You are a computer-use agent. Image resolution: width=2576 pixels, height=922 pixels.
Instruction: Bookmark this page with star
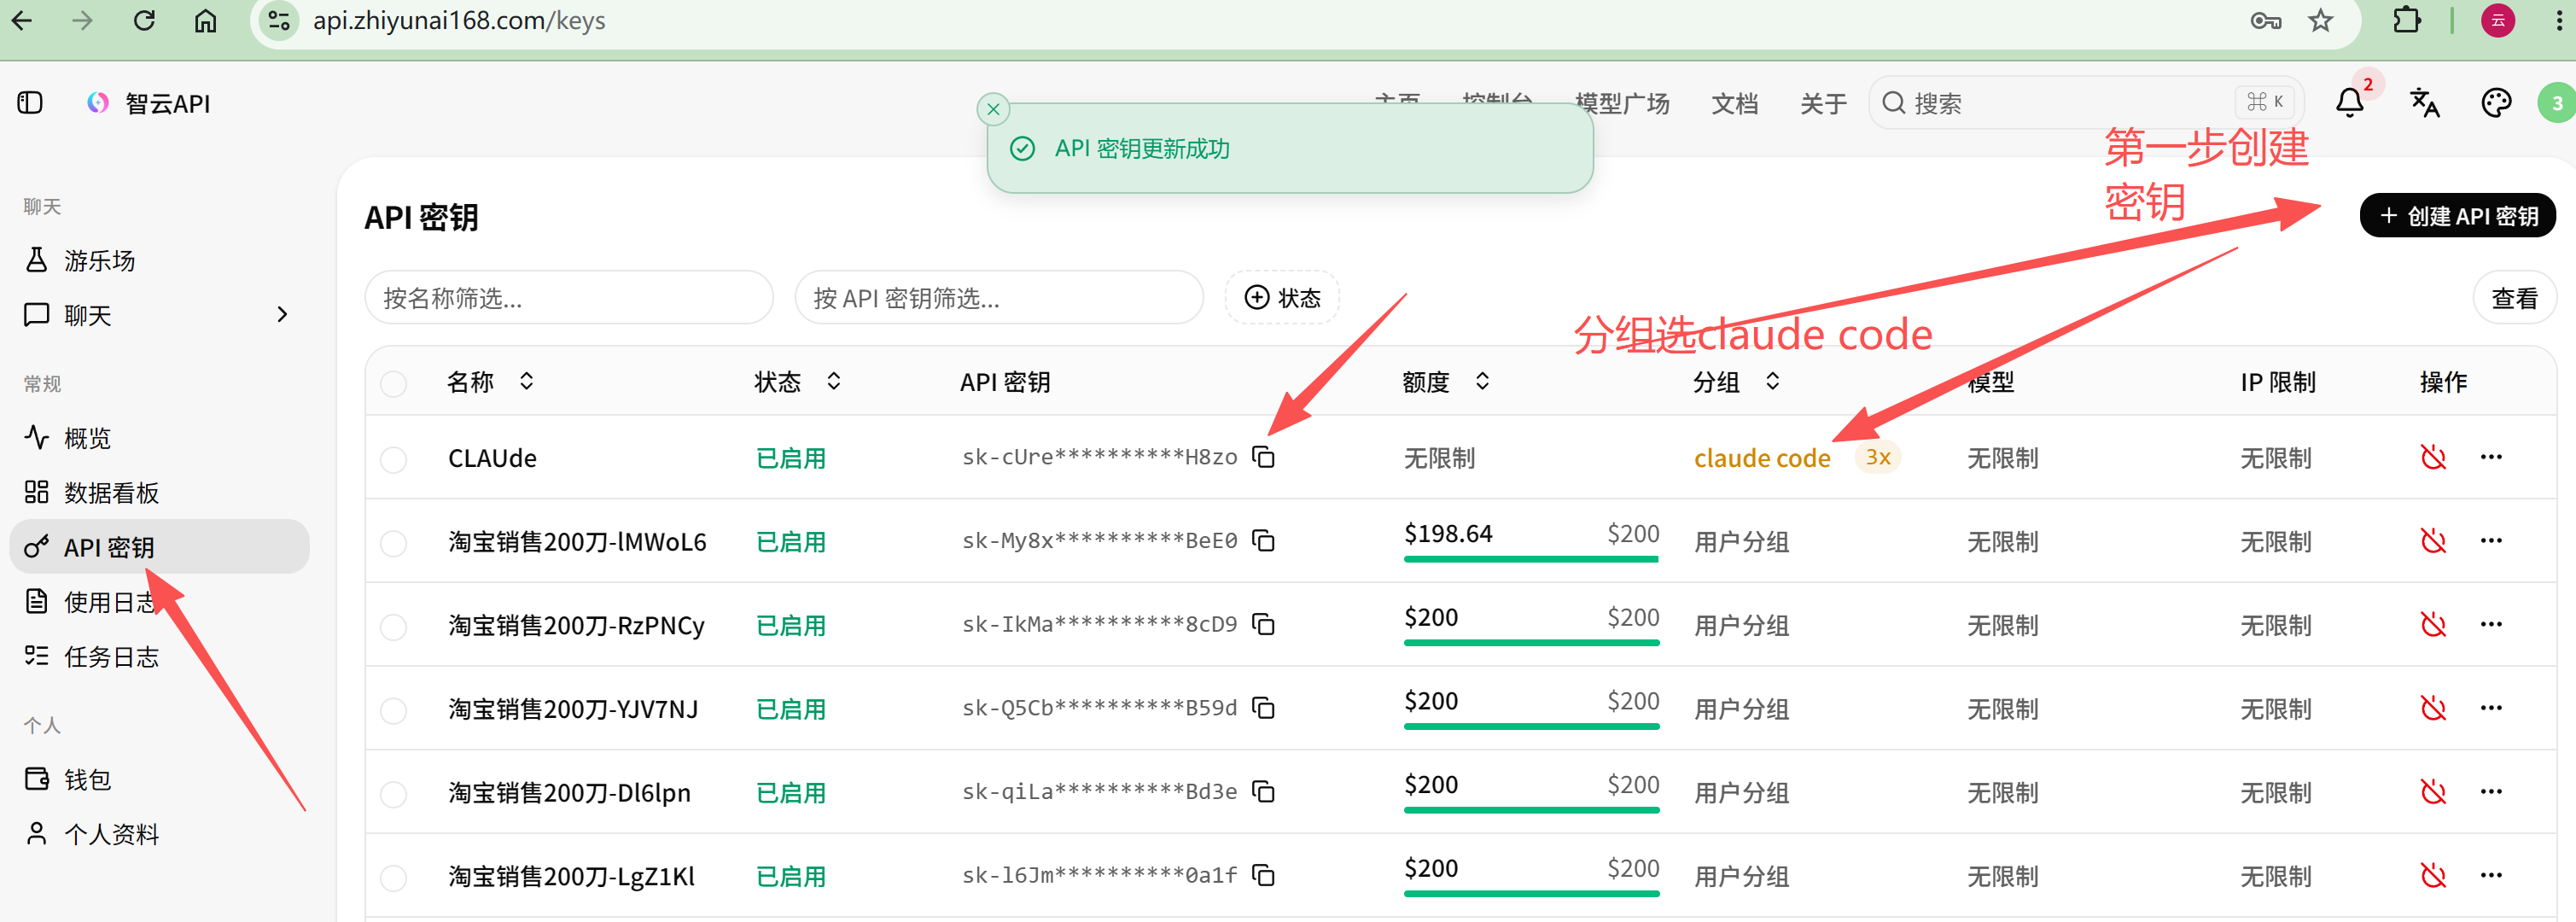tap(2321, 21)
